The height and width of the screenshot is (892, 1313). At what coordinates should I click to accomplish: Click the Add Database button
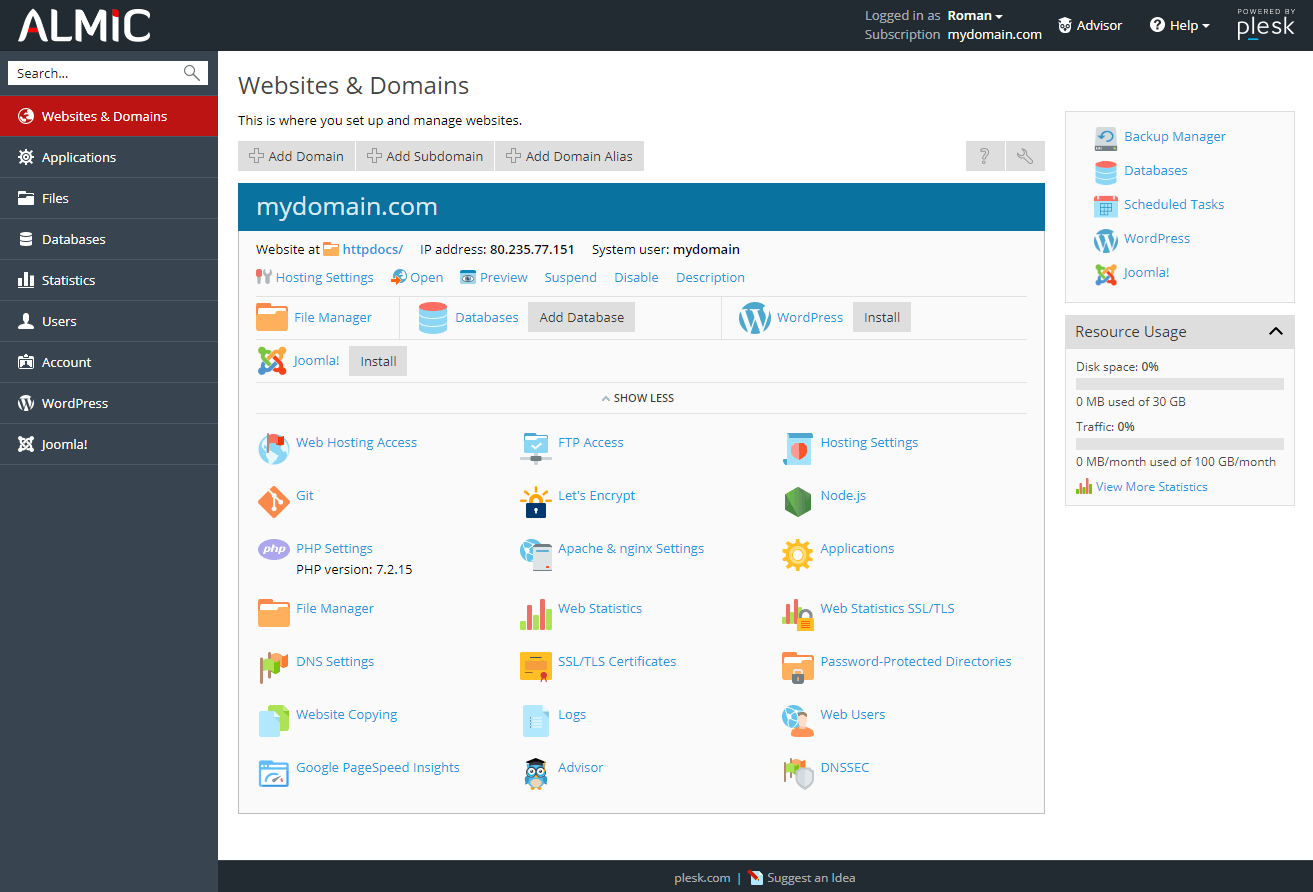coord(581,317)
